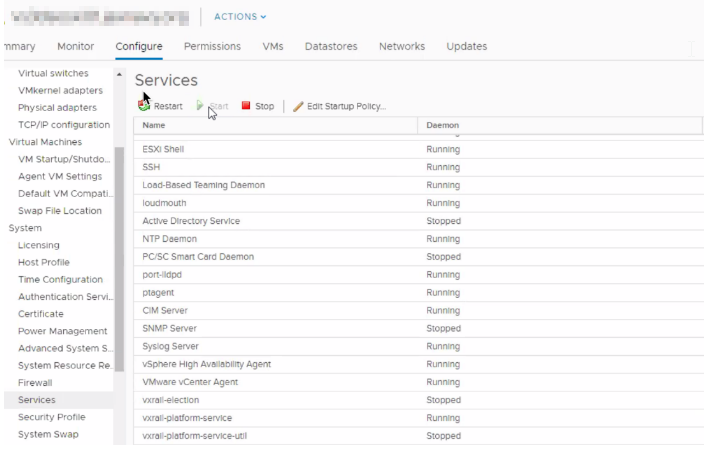Open VM Startup/Shutdown settings
The width and height of the screenshot is (717, 452).
point(64,159)
